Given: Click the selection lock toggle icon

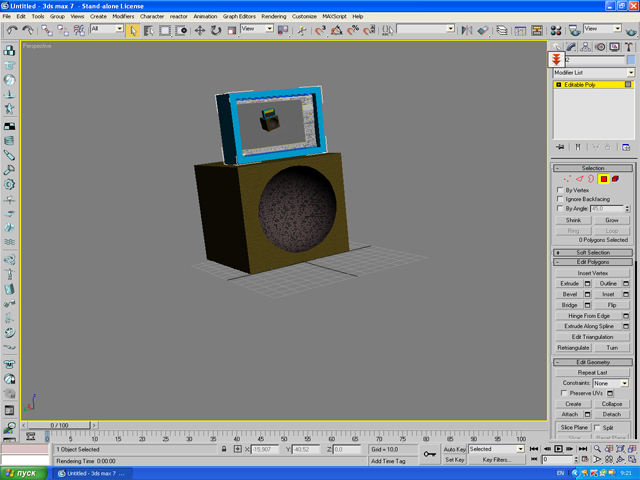Looking at the screenshot, I should 223,450.
